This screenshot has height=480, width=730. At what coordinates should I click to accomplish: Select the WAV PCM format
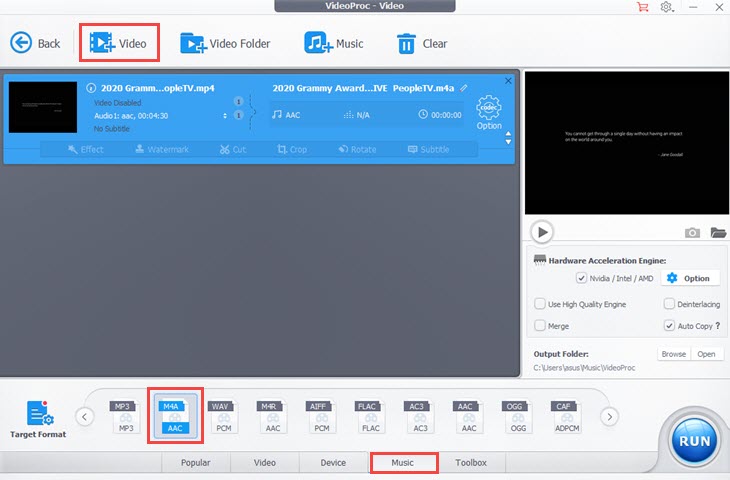223,417
